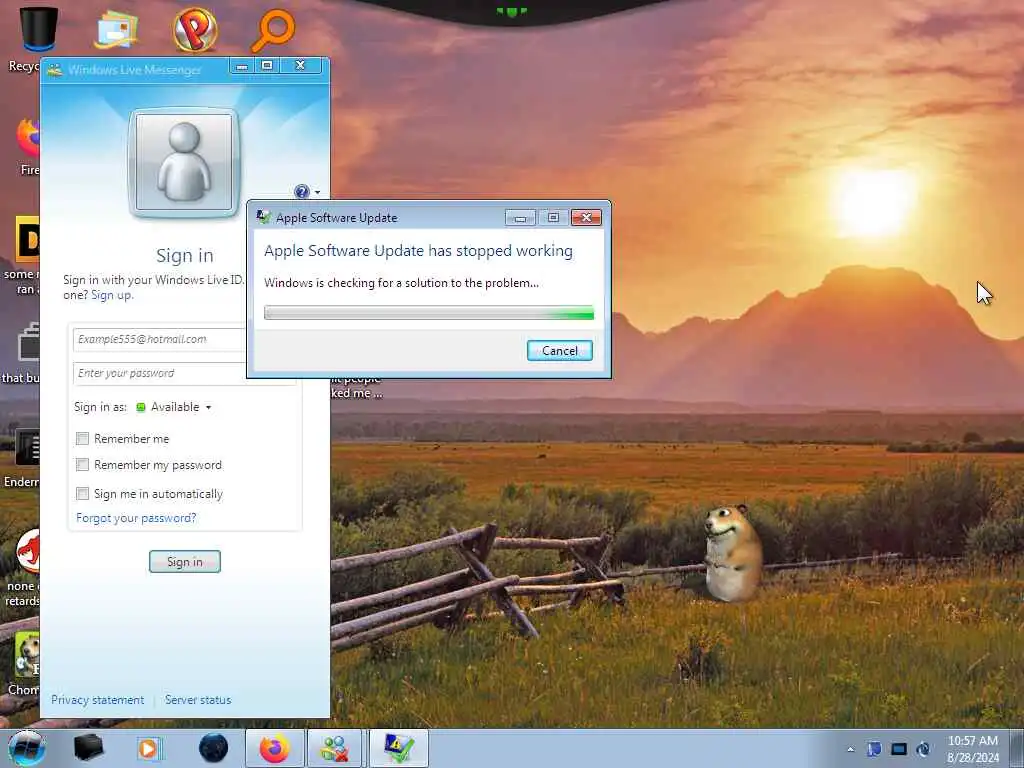Open the mail envelope desktop icon
Image resolution: width=1024 pixels, height=768 pixels.
[x=116, y=29]
